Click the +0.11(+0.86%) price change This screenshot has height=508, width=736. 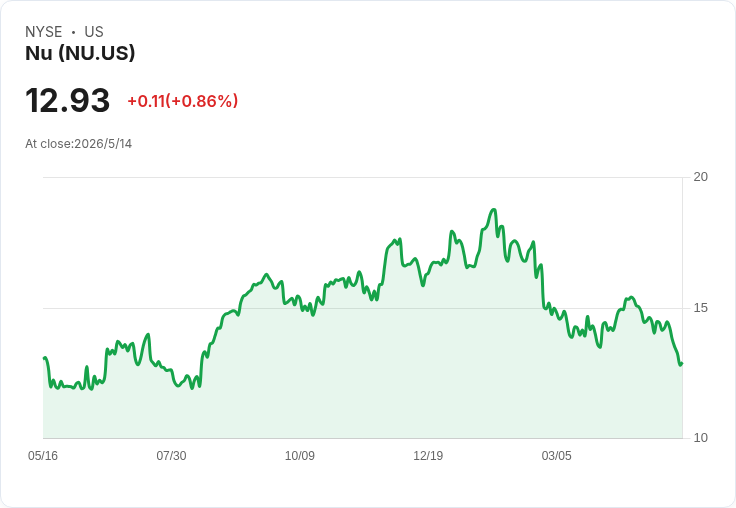coord(183,101)
